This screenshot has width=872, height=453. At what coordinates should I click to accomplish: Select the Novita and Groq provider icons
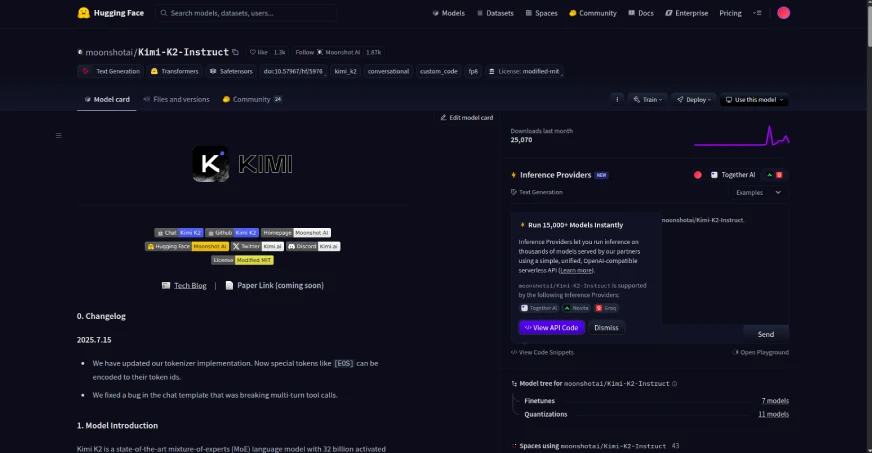point(774,175)
